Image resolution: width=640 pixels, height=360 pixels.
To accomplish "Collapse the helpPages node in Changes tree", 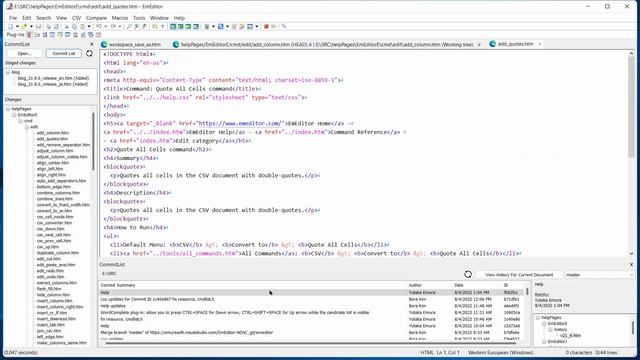I will [8, 109].
